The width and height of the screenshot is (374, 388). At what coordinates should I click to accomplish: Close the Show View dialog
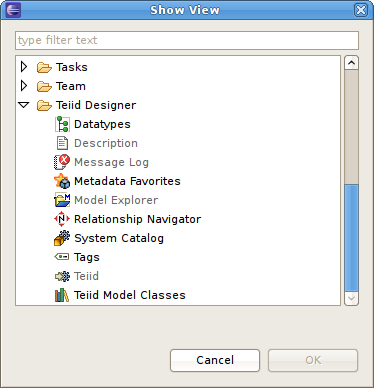click(361, 10)
